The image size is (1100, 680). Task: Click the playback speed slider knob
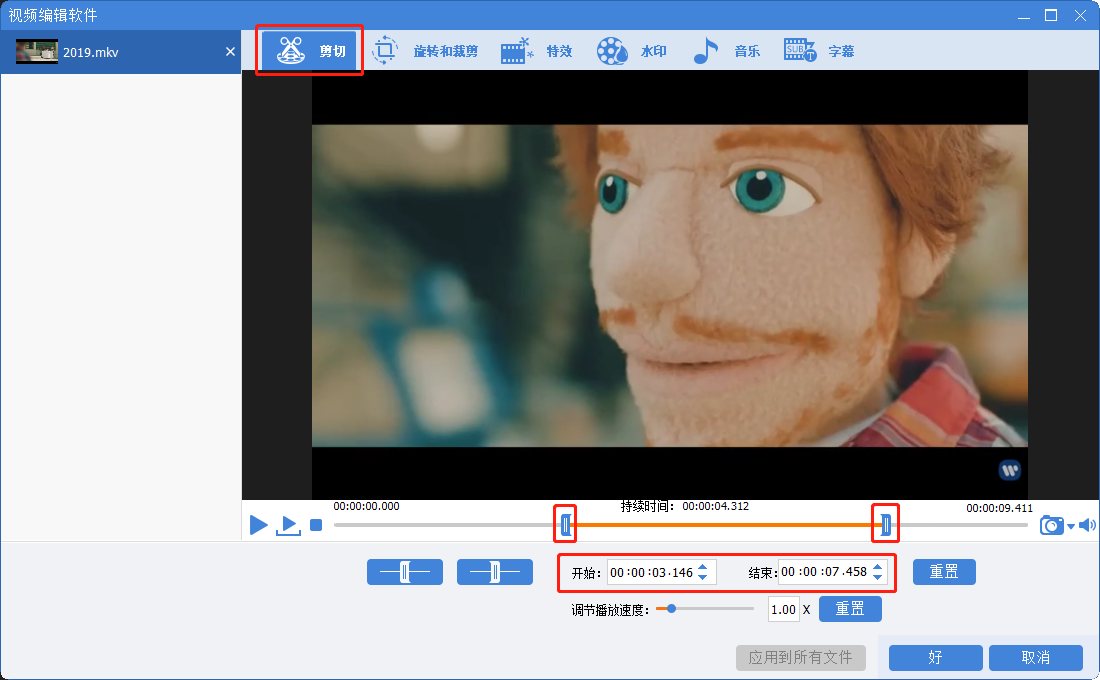point(671,608)
